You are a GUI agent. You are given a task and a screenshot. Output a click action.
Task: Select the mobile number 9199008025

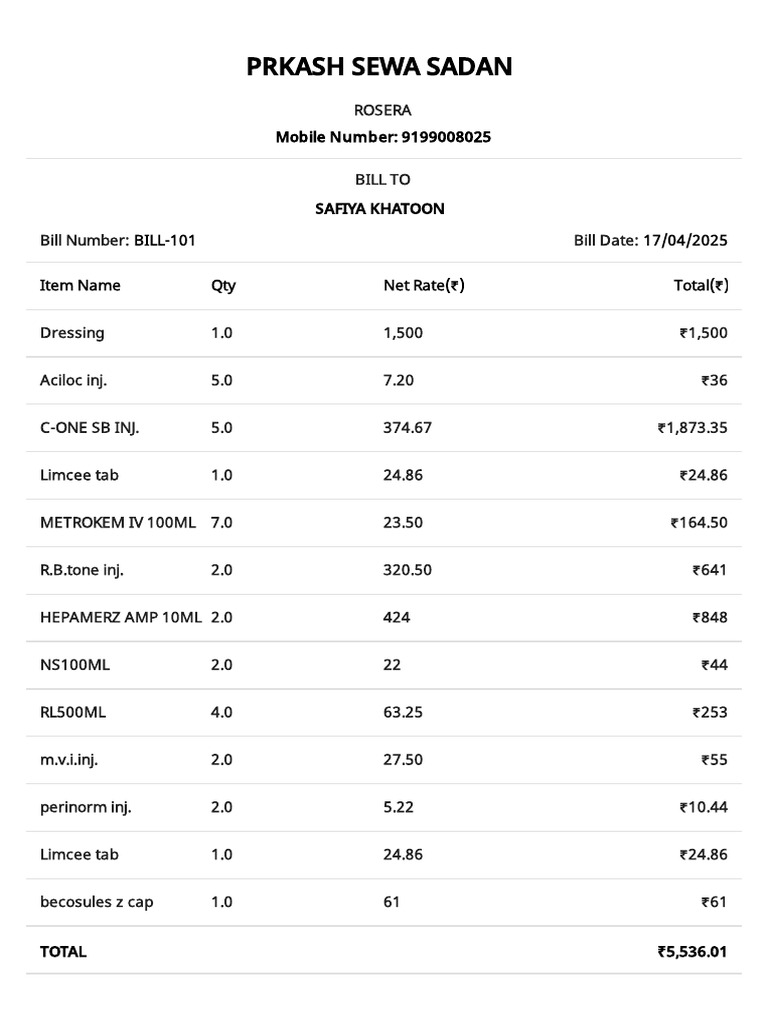446,137
